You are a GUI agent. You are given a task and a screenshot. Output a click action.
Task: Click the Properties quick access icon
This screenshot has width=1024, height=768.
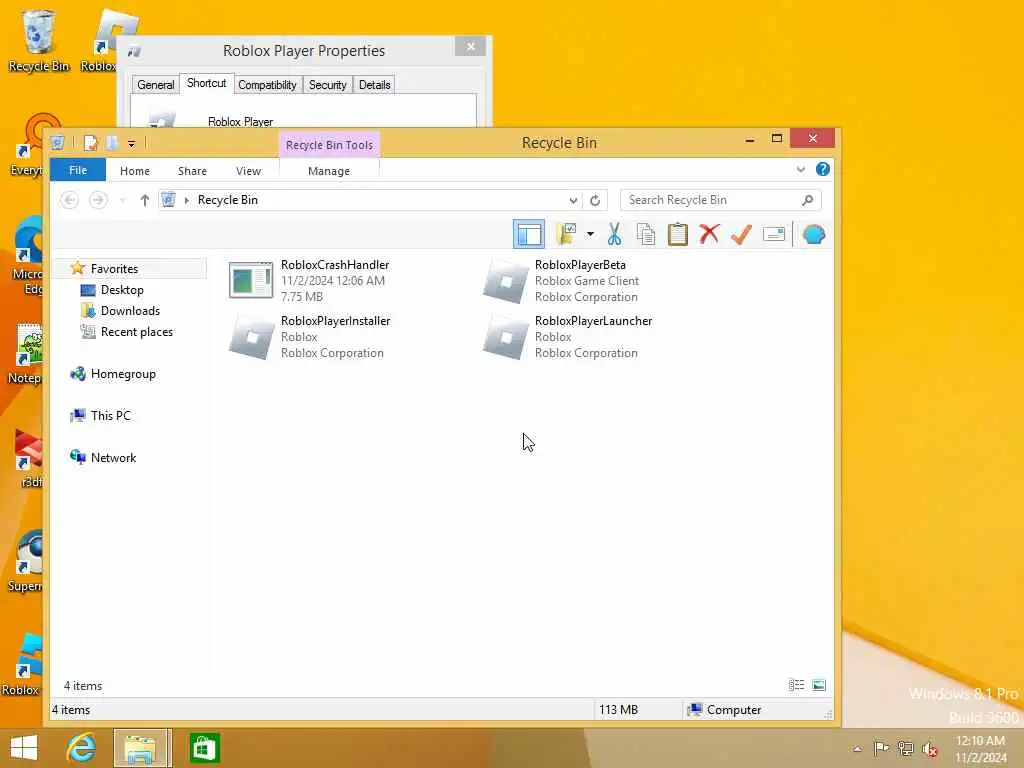coord(91,142)
